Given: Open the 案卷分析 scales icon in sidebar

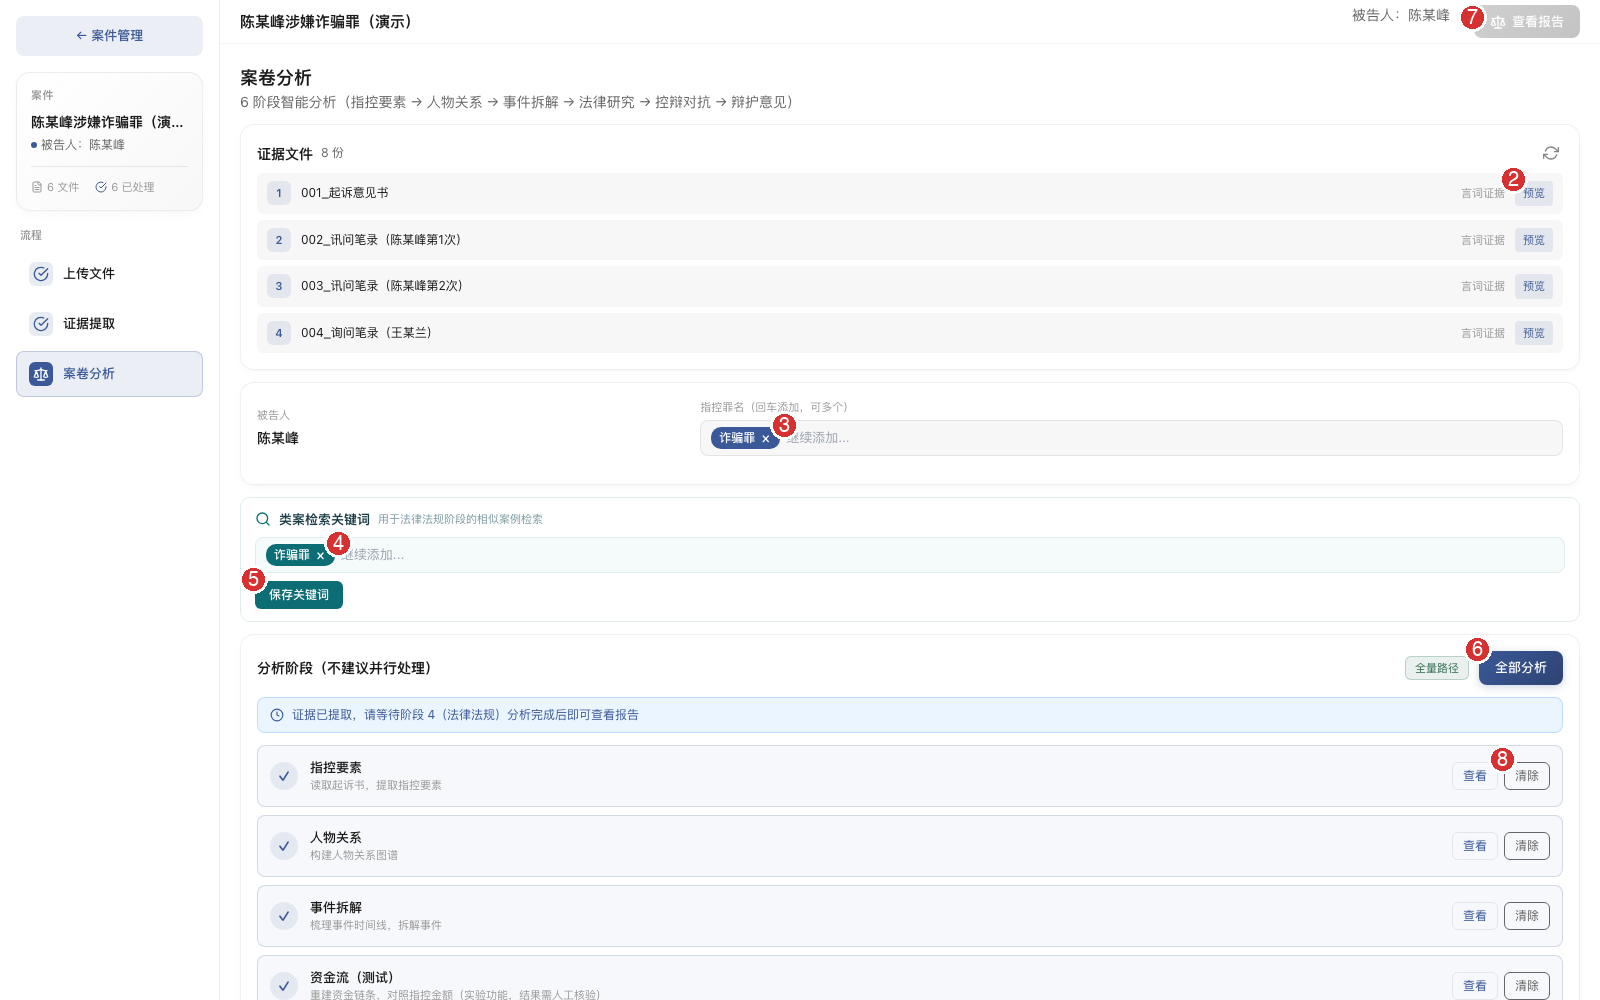Looking at the screenshot, I should coord(41,374).
